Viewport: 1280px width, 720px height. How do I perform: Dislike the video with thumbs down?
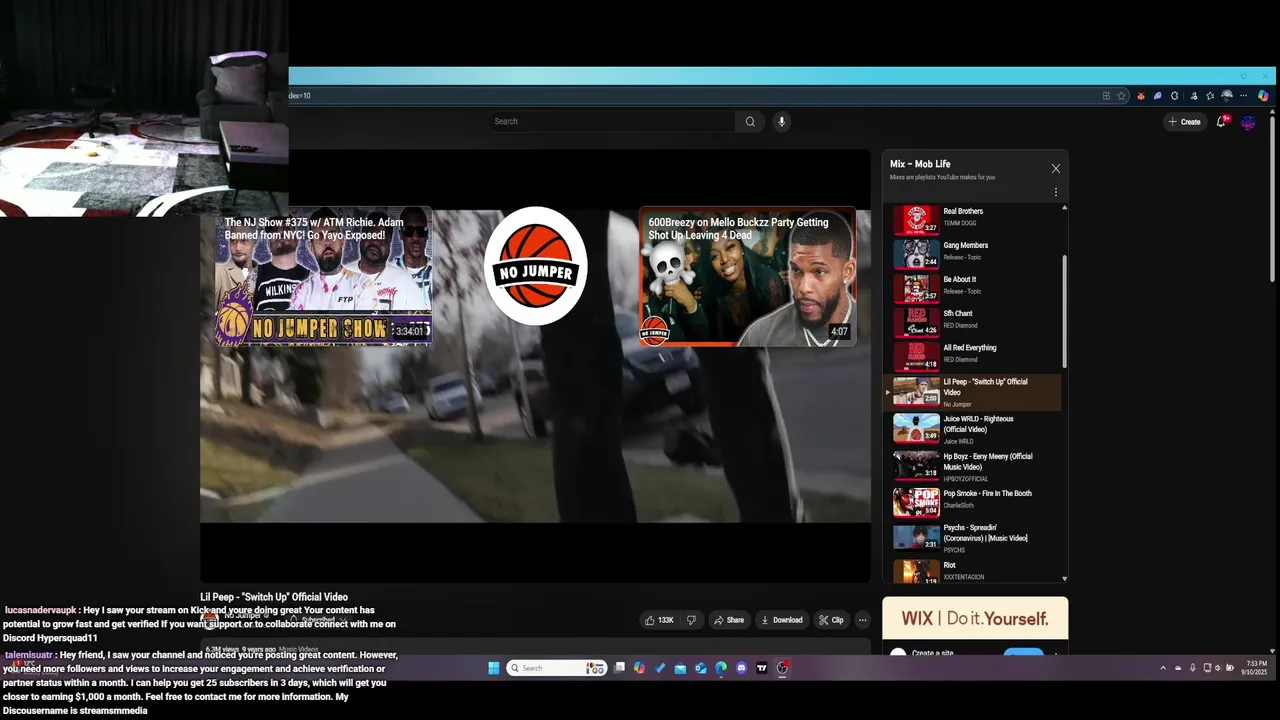pos(691,620)
